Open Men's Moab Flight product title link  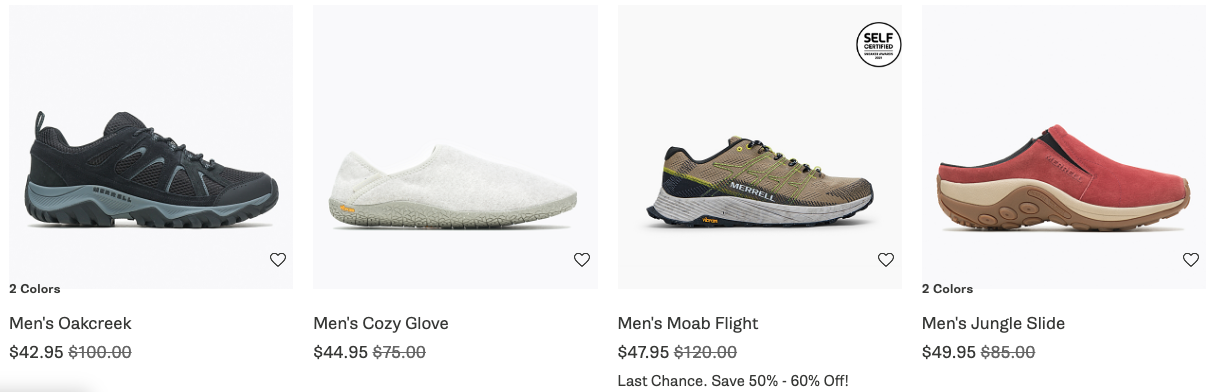point(688,323)
